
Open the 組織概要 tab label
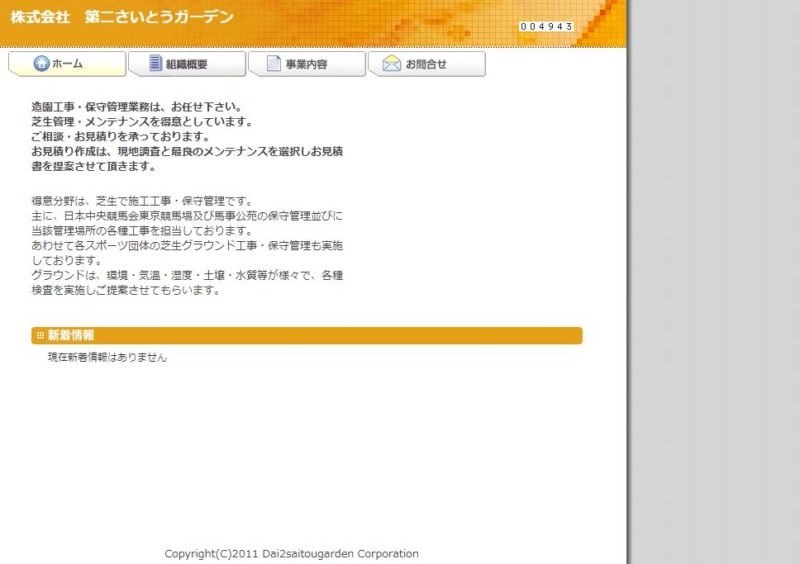coord(187,64)
